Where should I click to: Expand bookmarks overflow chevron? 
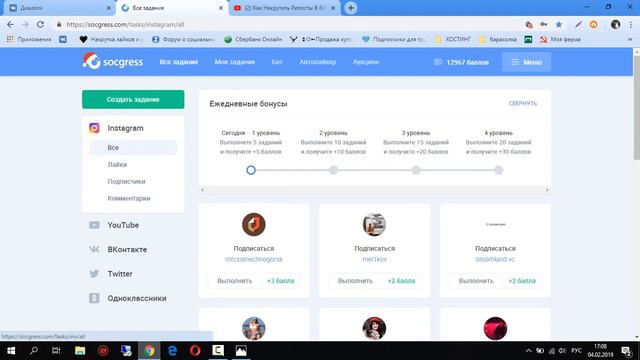click(631, 39)
